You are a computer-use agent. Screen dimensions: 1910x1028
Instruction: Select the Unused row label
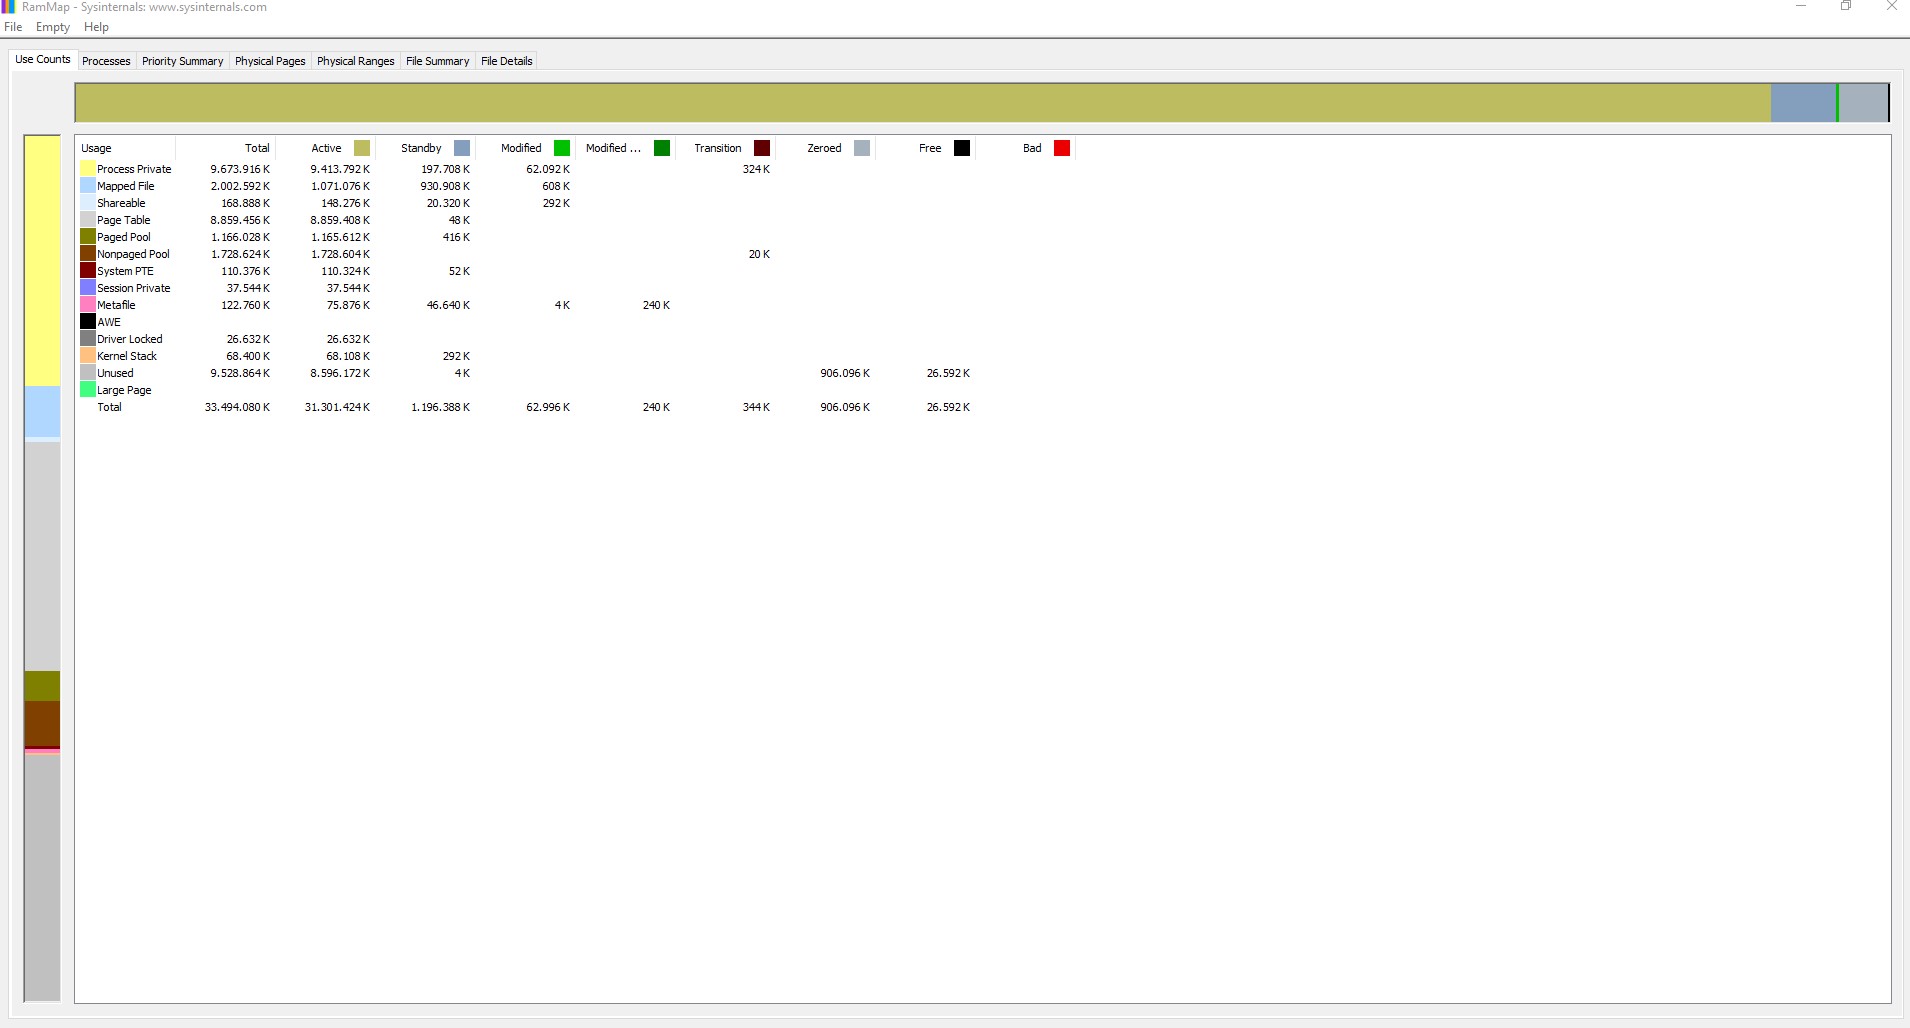[x=115, y=373]
